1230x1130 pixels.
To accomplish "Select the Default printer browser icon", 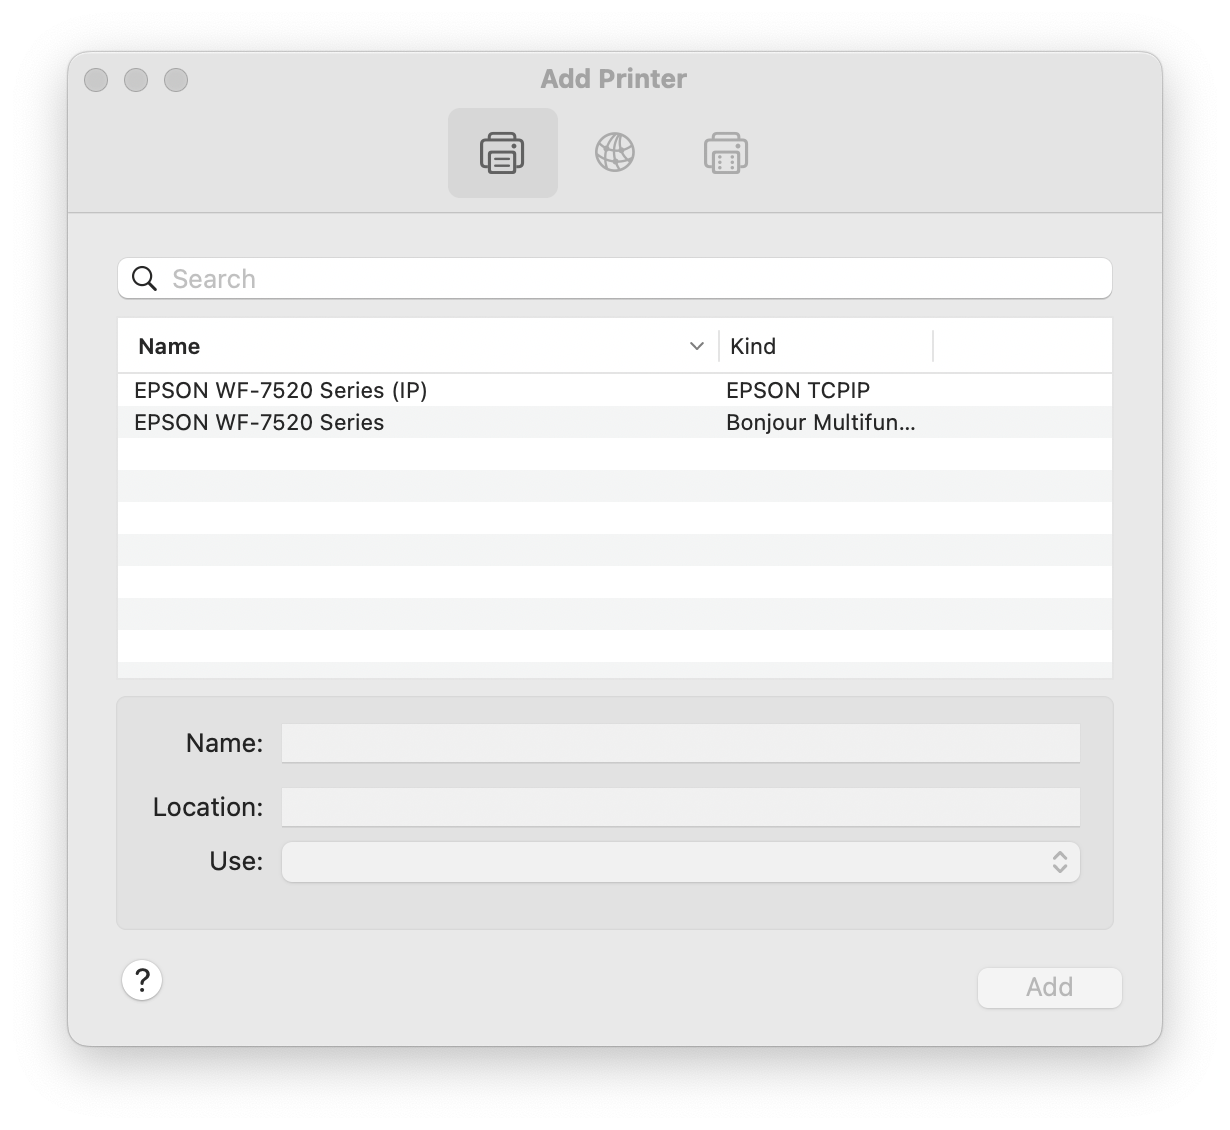I will pyautogui.click(x=503, y=152).
